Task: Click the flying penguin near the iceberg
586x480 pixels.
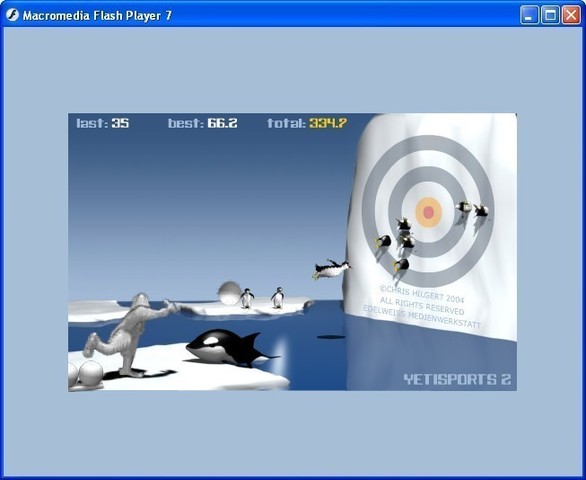Action: click(331, 269)
